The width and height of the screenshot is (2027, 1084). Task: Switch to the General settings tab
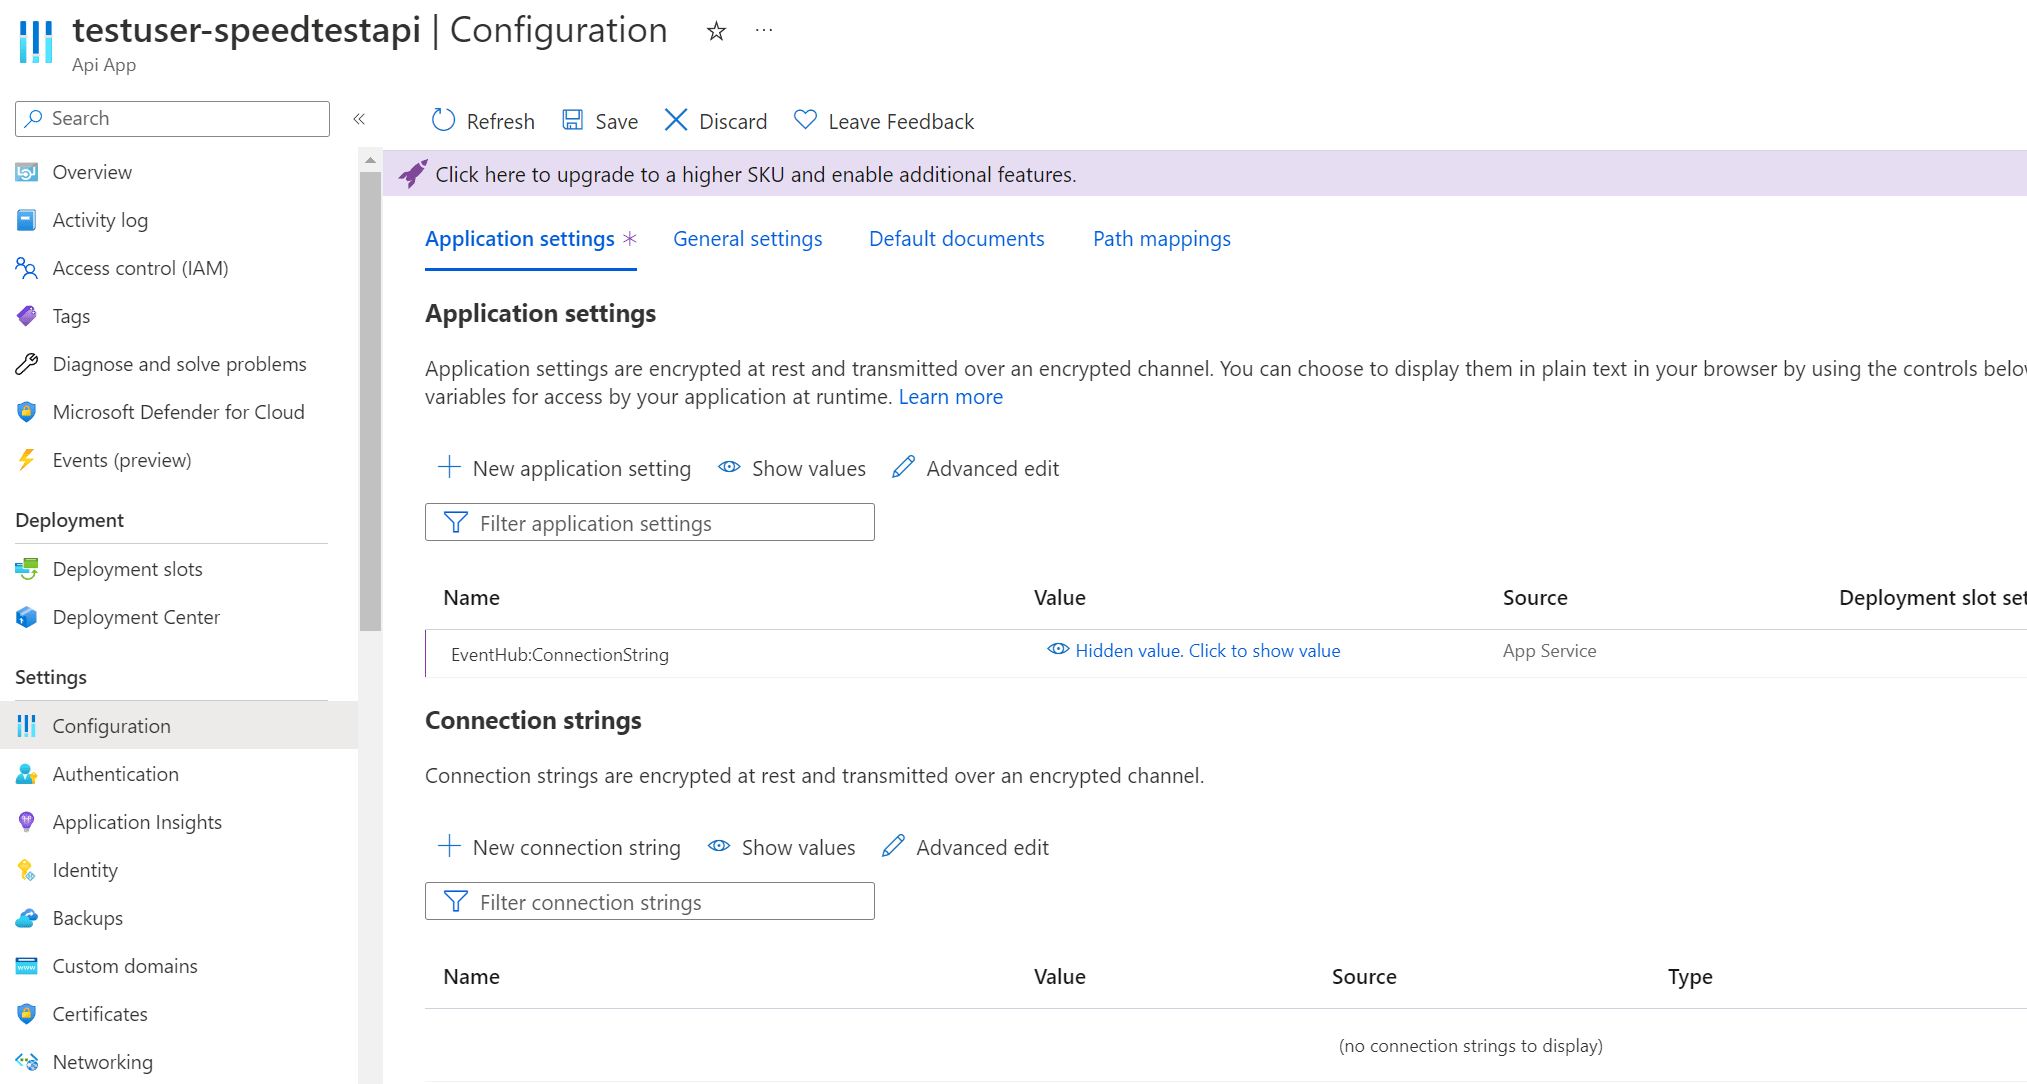coord(747,238)
